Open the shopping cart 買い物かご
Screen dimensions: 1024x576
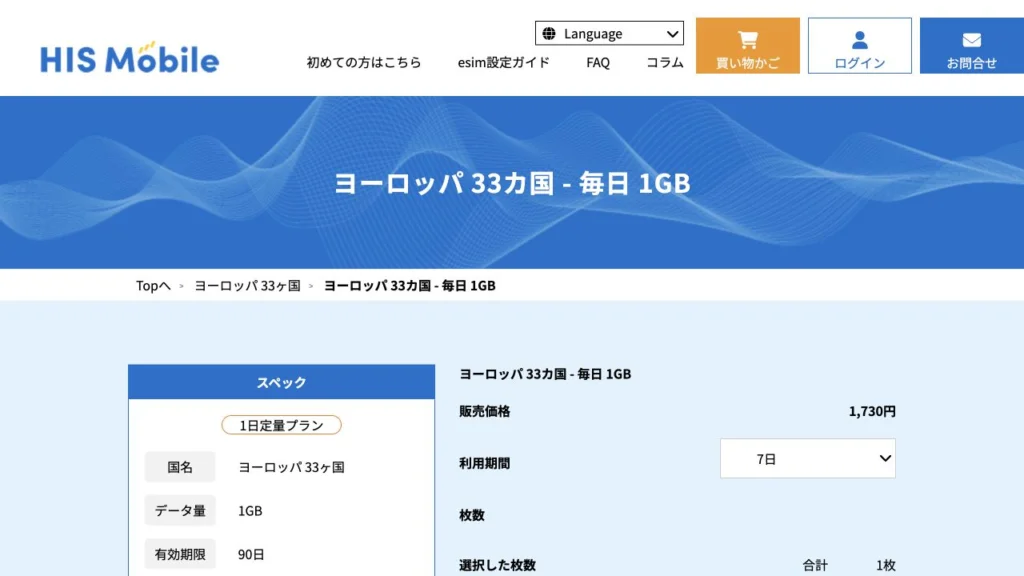pyautogui.click(x=748, y=46)
